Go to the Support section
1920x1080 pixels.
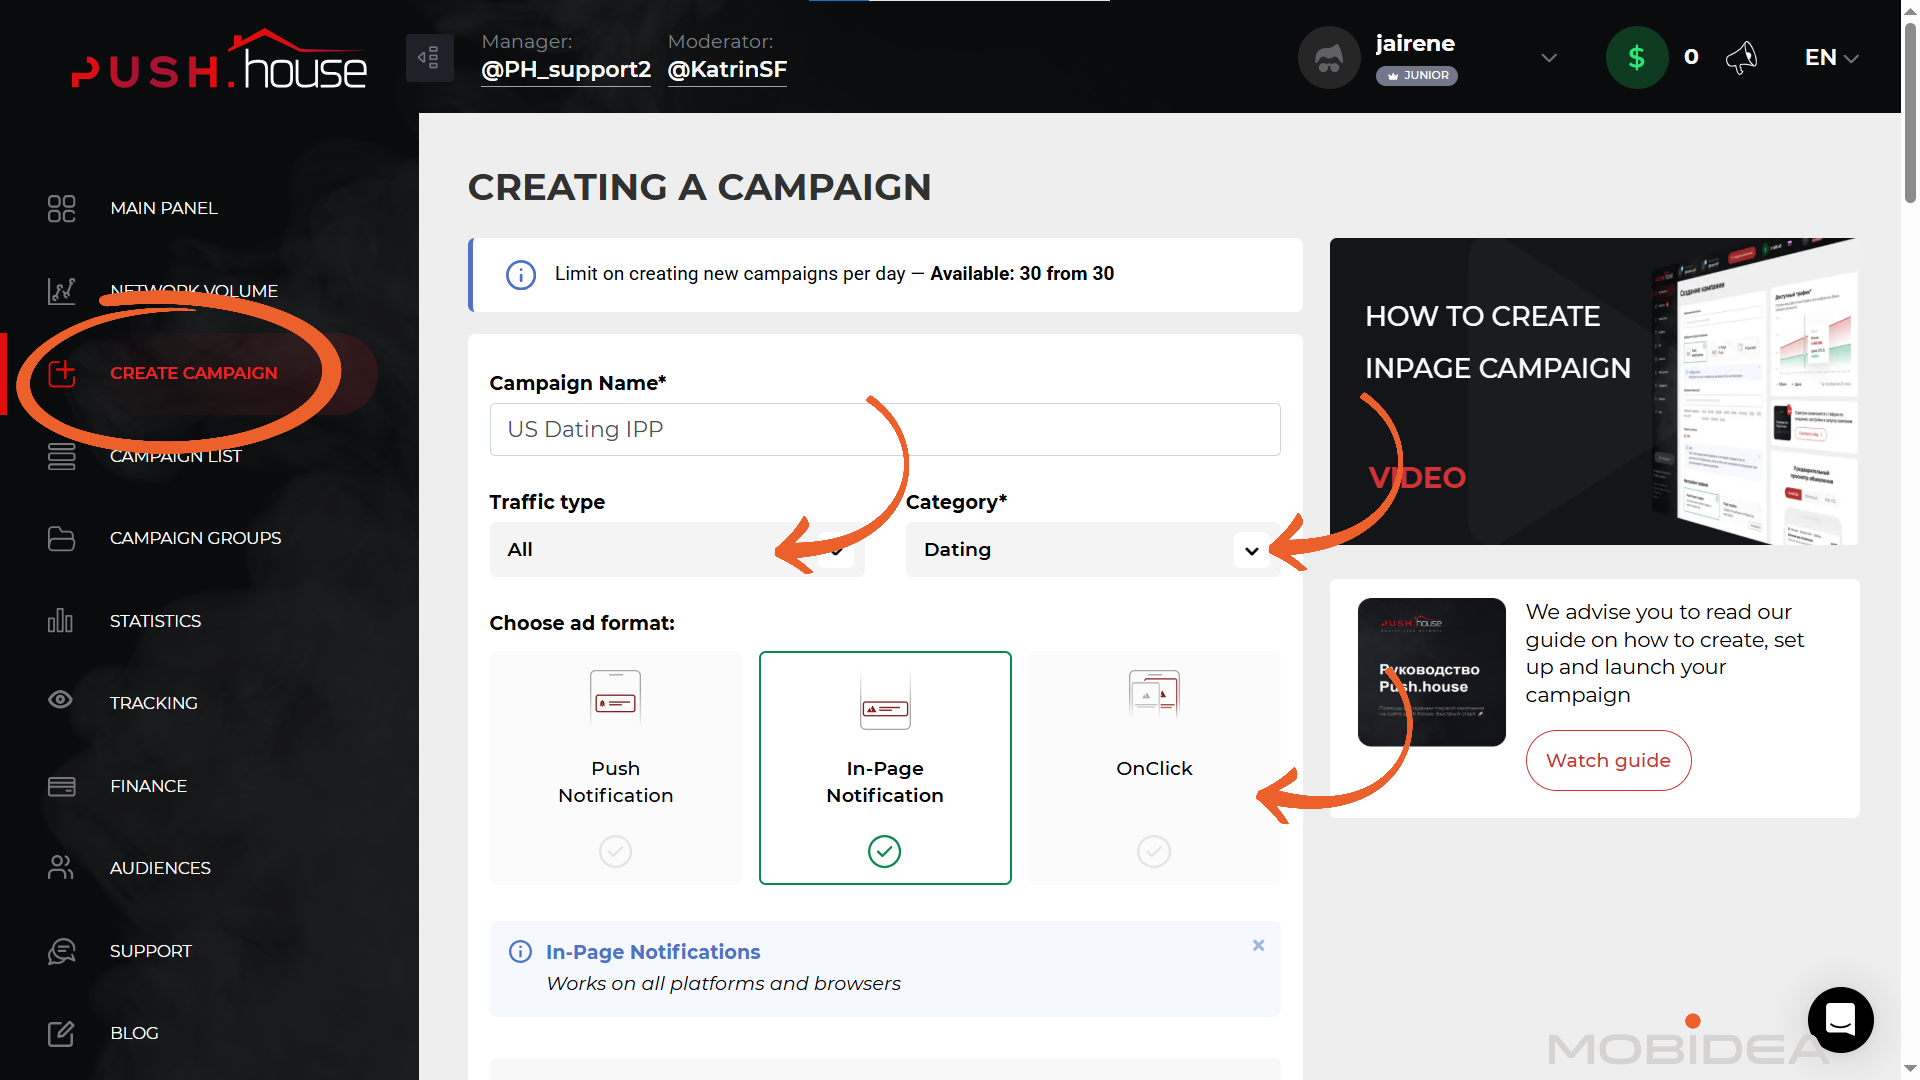pyautogui.click(x=61, y=951)
